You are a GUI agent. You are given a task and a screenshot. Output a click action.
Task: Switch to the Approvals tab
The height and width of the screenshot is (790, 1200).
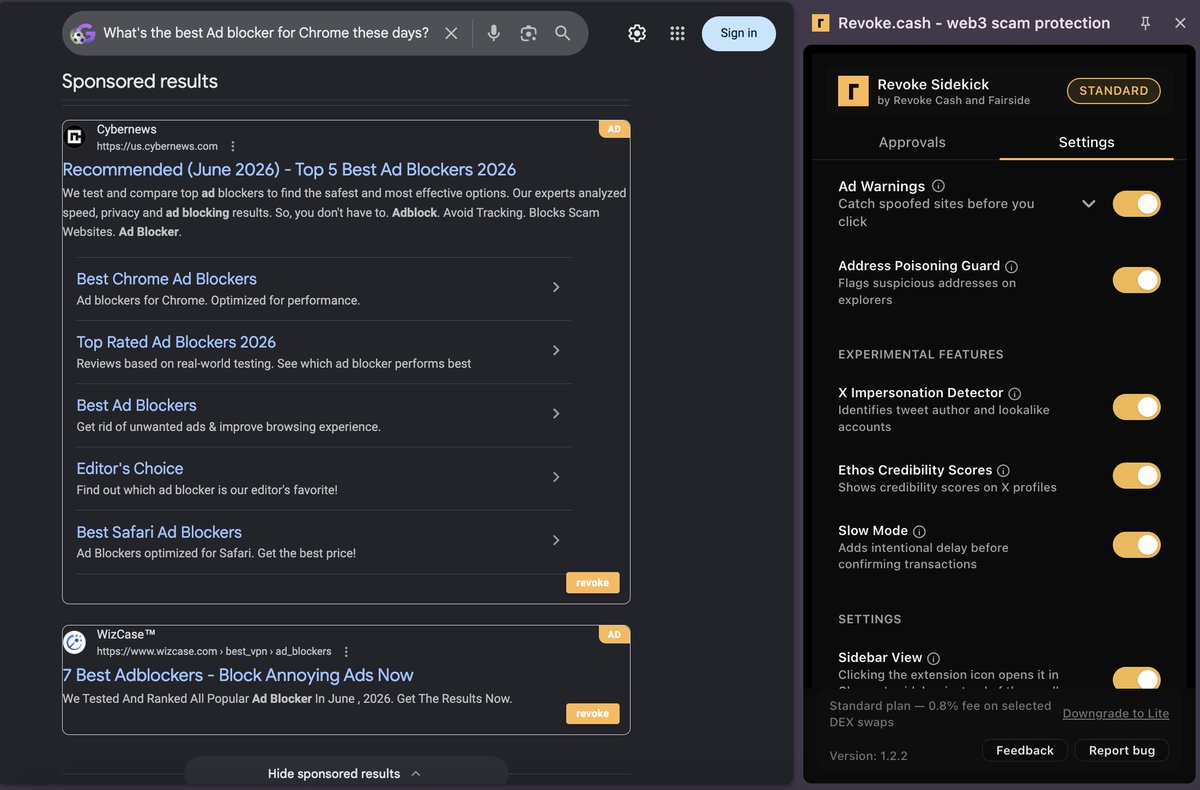(x=912, y=142)
